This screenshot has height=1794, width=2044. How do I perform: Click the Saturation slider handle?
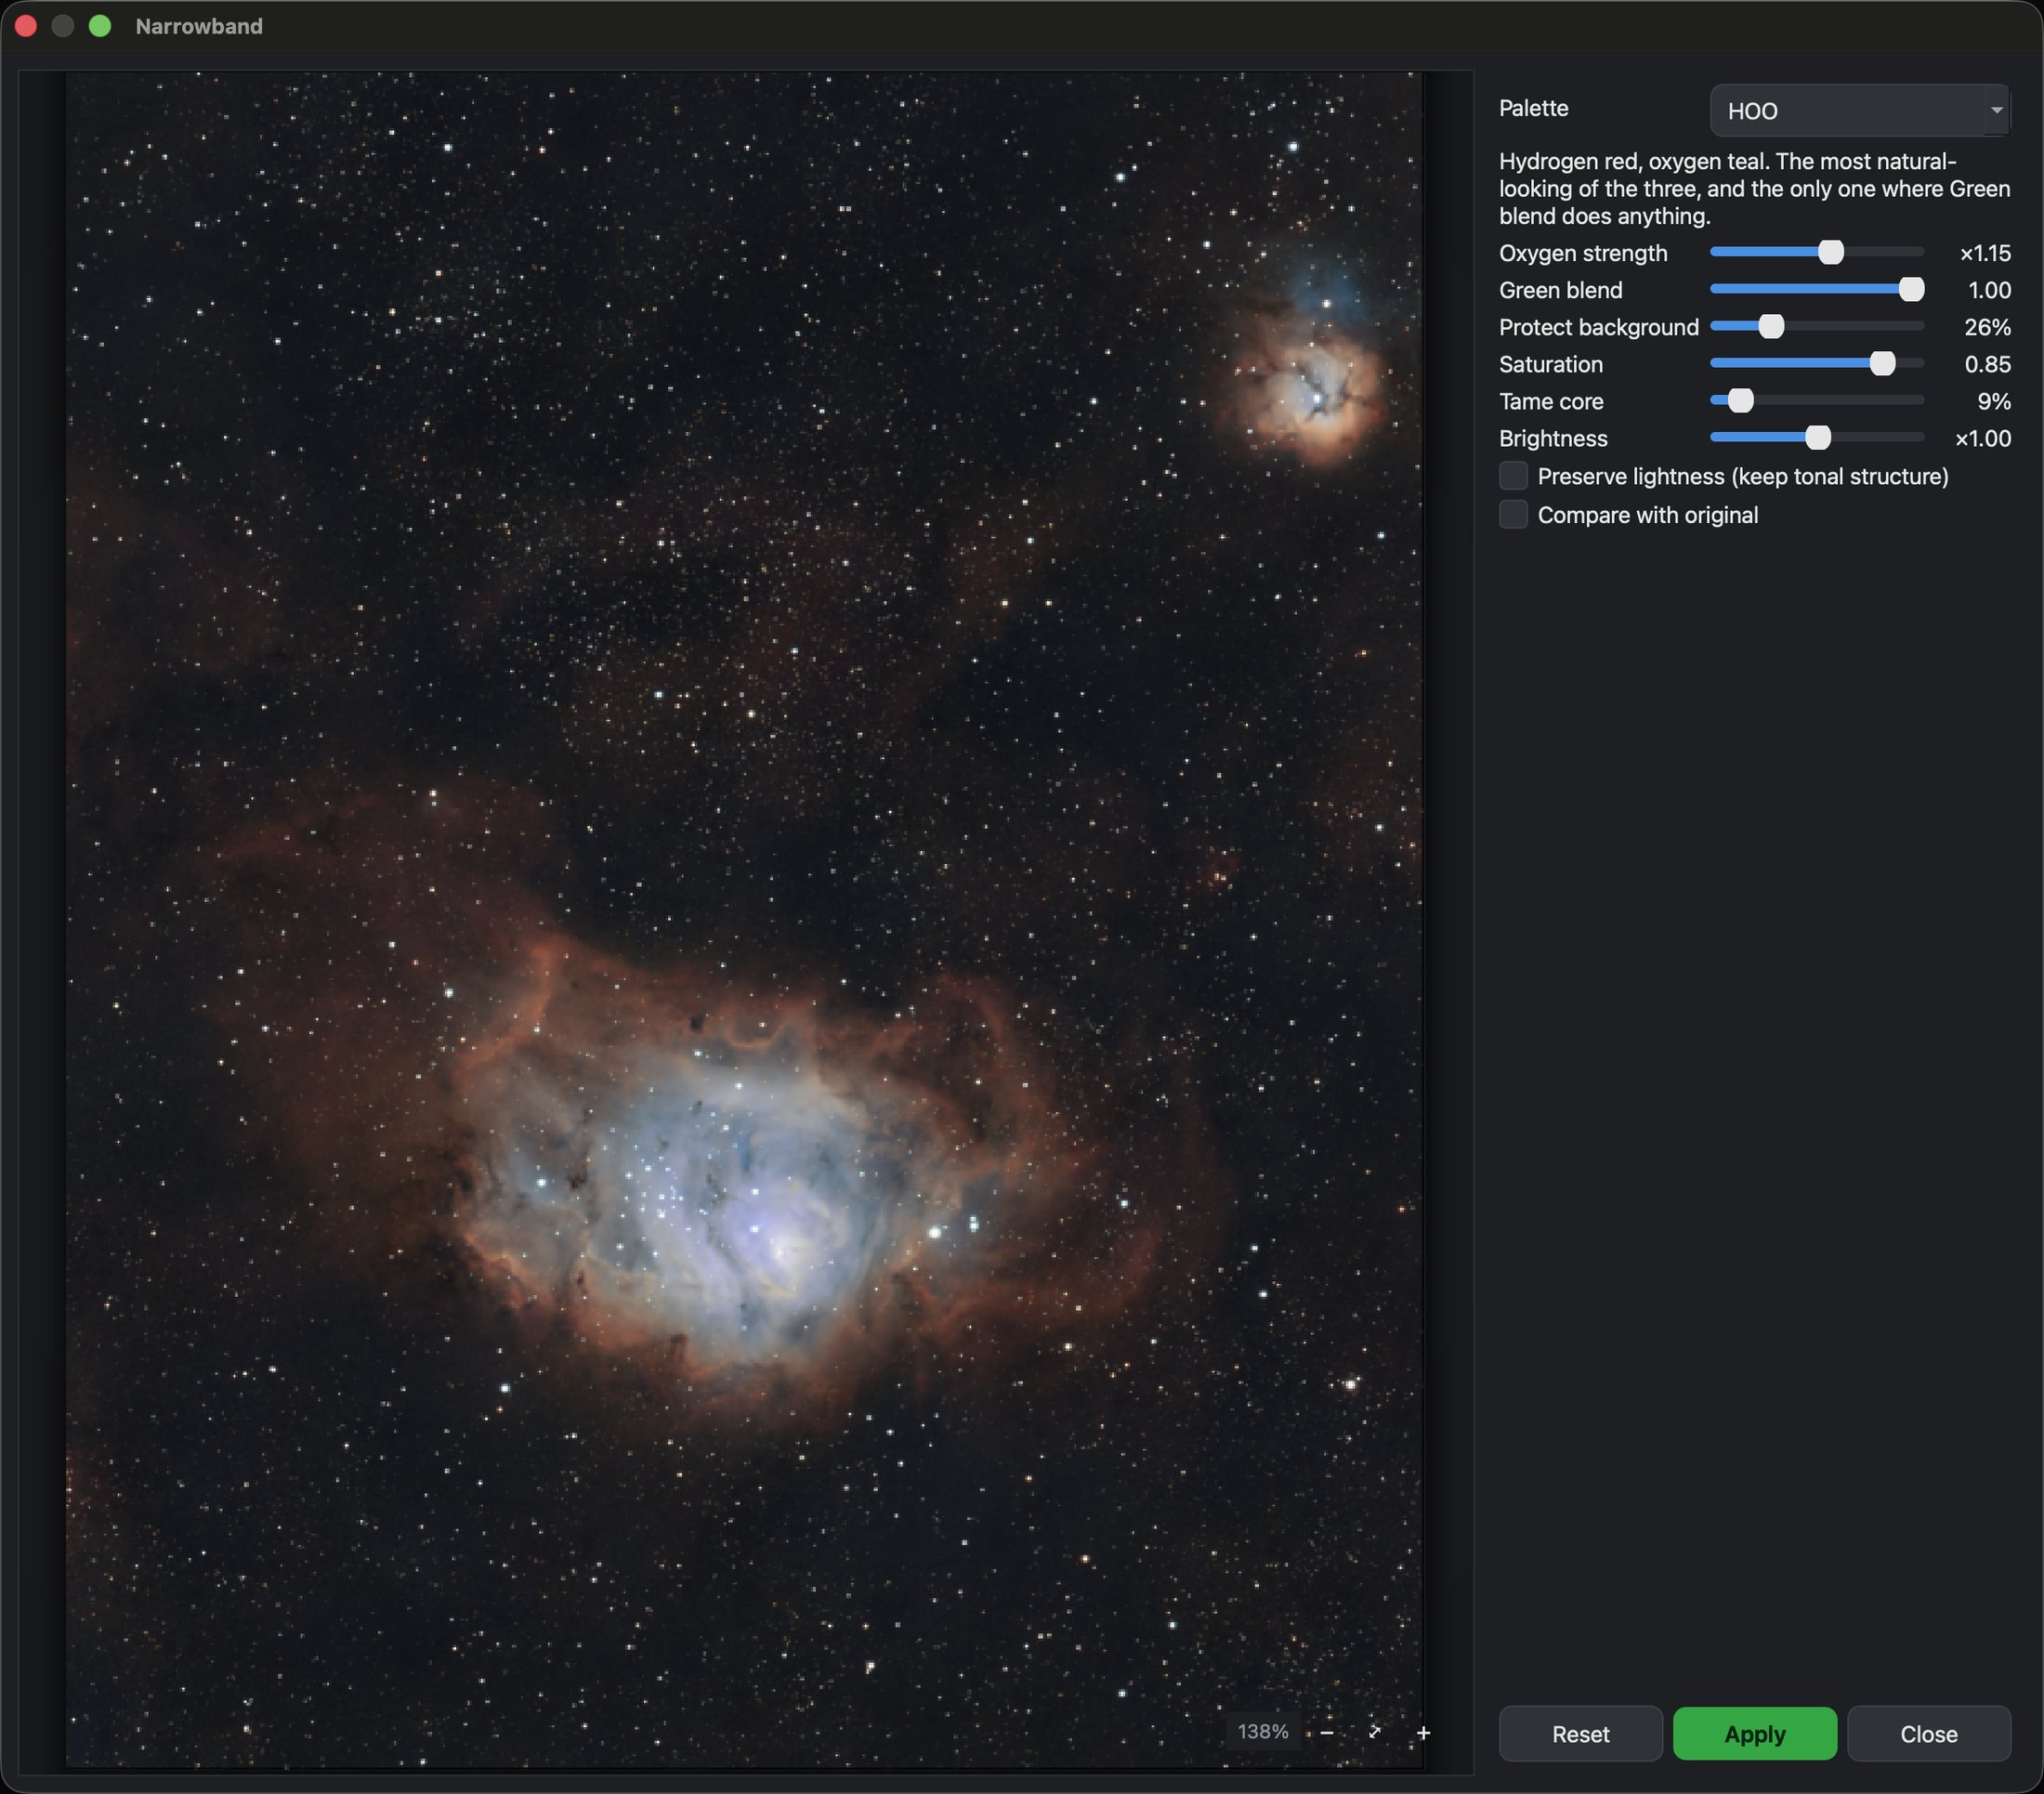coord(1882,363)
